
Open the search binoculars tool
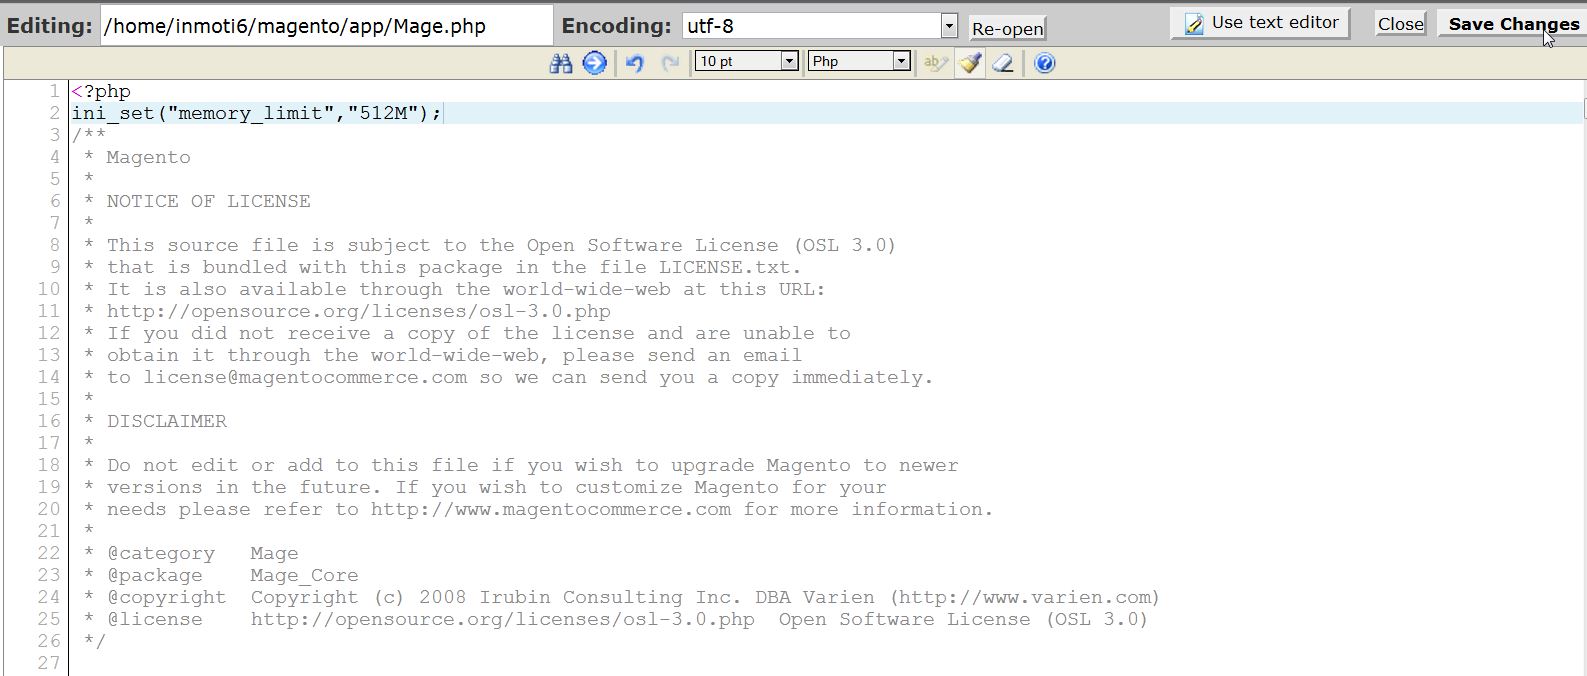(x=561, y=63)
